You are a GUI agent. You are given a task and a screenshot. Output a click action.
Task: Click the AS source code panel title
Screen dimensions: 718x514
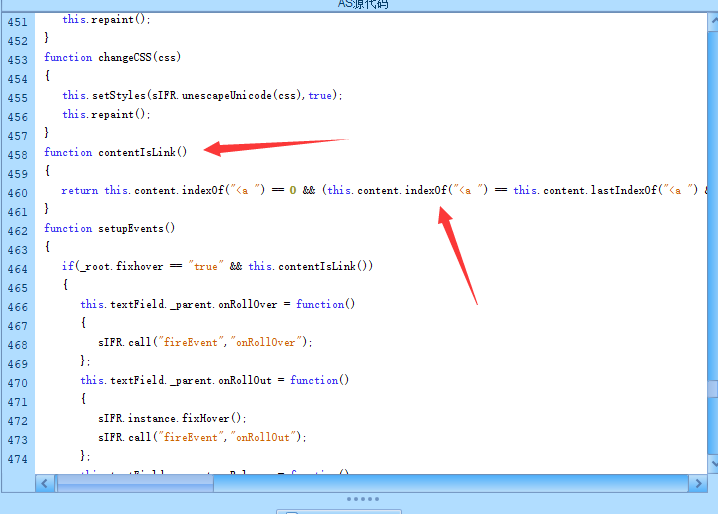(363, 4)
